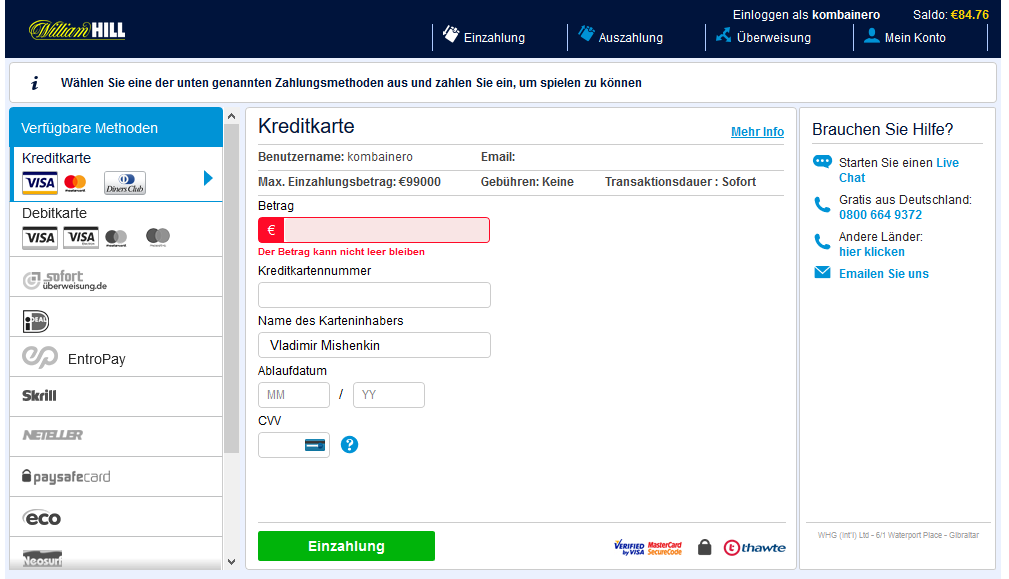This screenshot has height=579, width=1009.
Task: Click the Name des Karteninhabers field
Action: click(374, 345)
